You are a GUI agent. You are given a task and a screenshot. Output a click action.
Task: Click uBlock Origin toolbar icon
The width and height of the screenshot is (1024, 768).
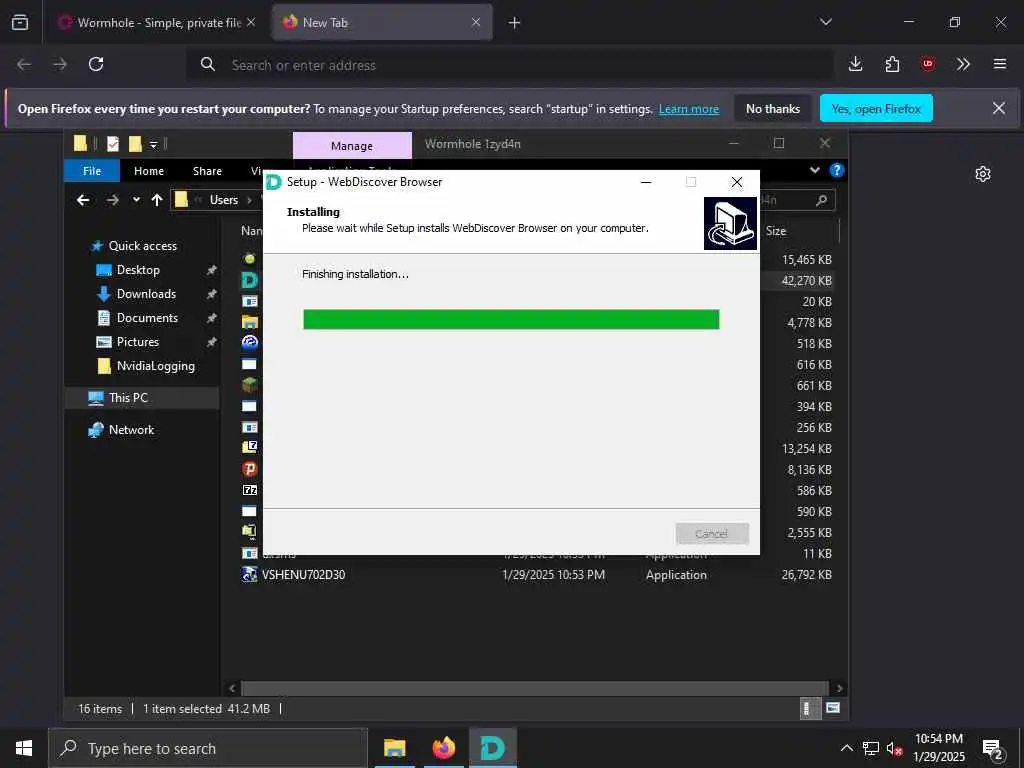point(927,64)
